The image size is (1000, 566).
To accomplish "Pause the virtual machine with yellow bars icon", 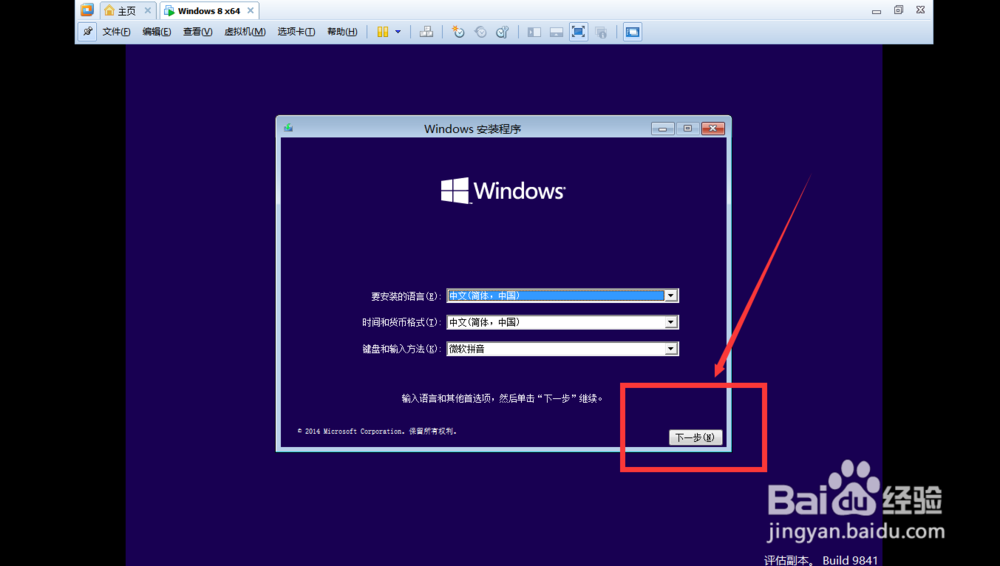I will point(383,32).
